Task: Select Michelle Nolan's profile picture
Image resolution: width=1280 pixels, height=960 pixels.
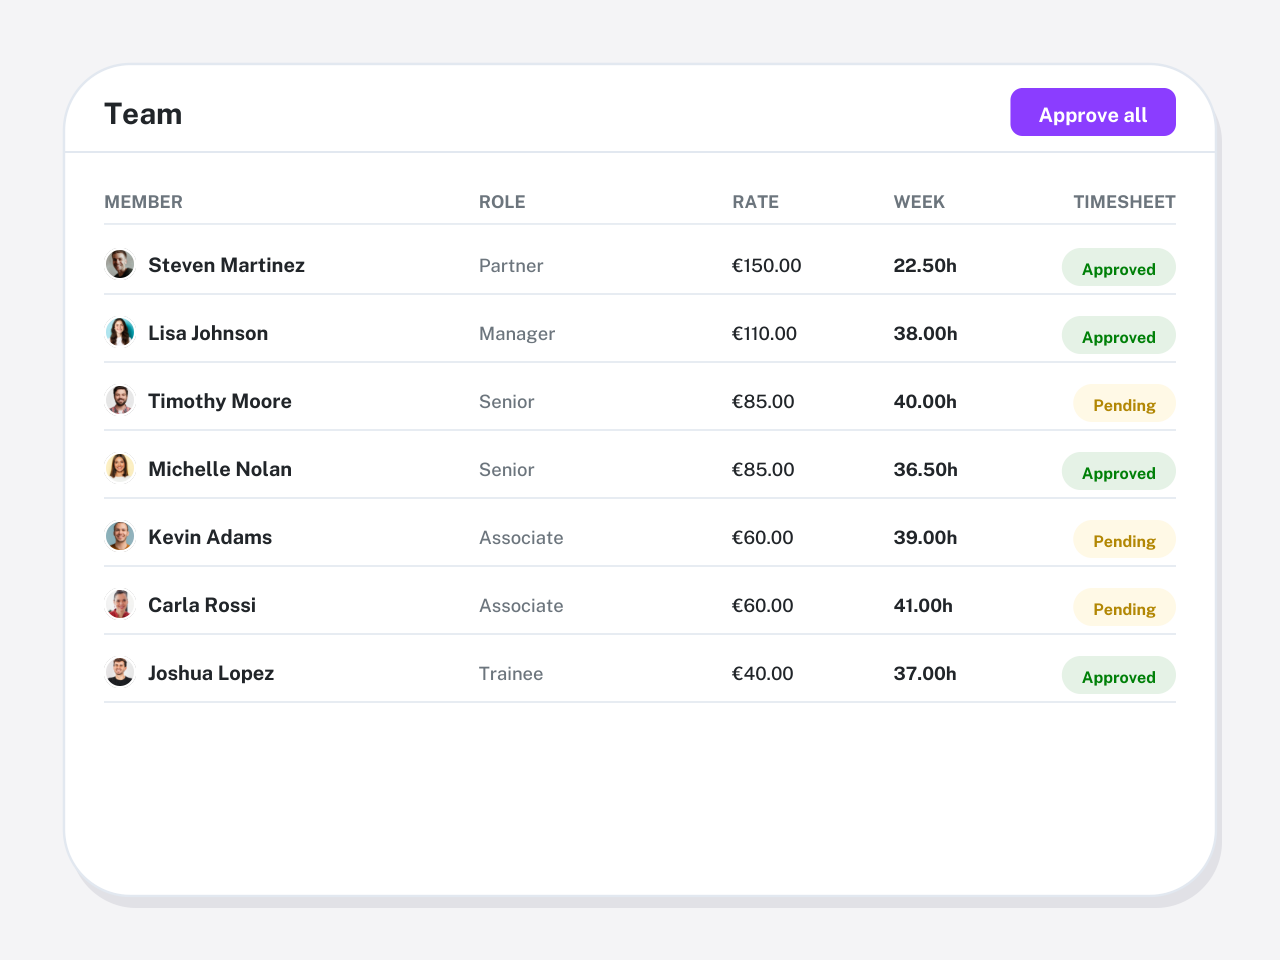Action: click(x=120, y=468)
